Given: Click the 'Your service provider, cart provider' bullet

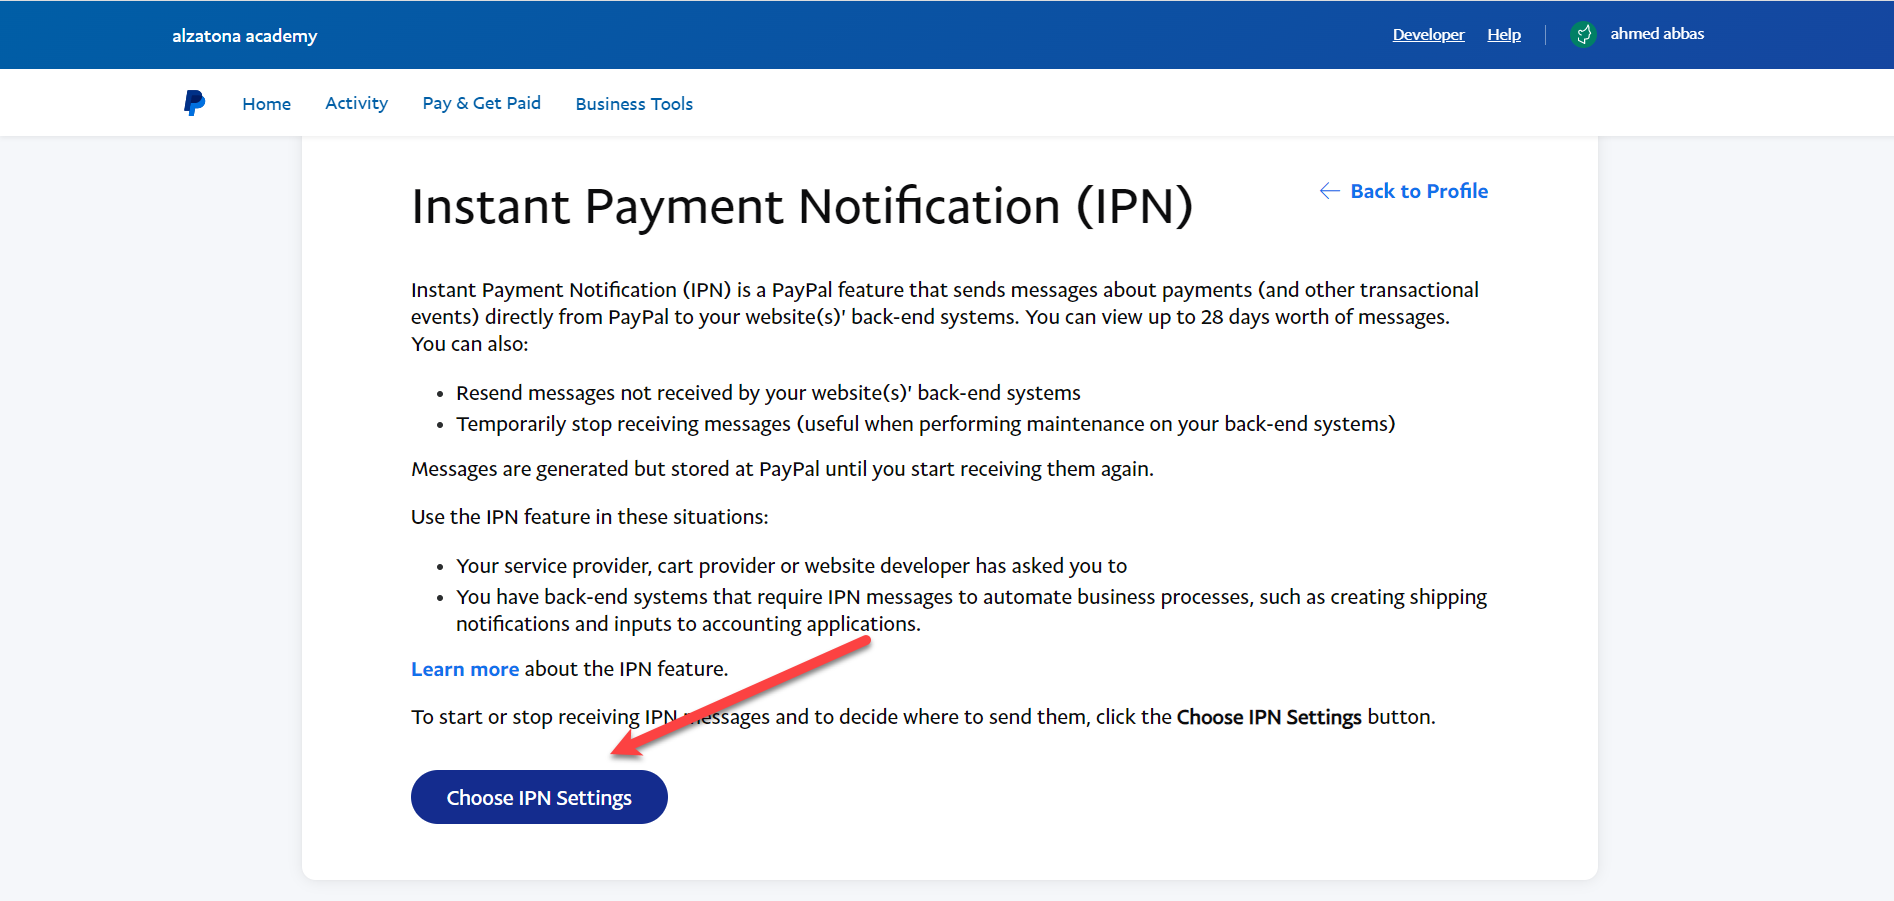Looking at the screenshot, I should pyautogui.click(x=792, y=566).
